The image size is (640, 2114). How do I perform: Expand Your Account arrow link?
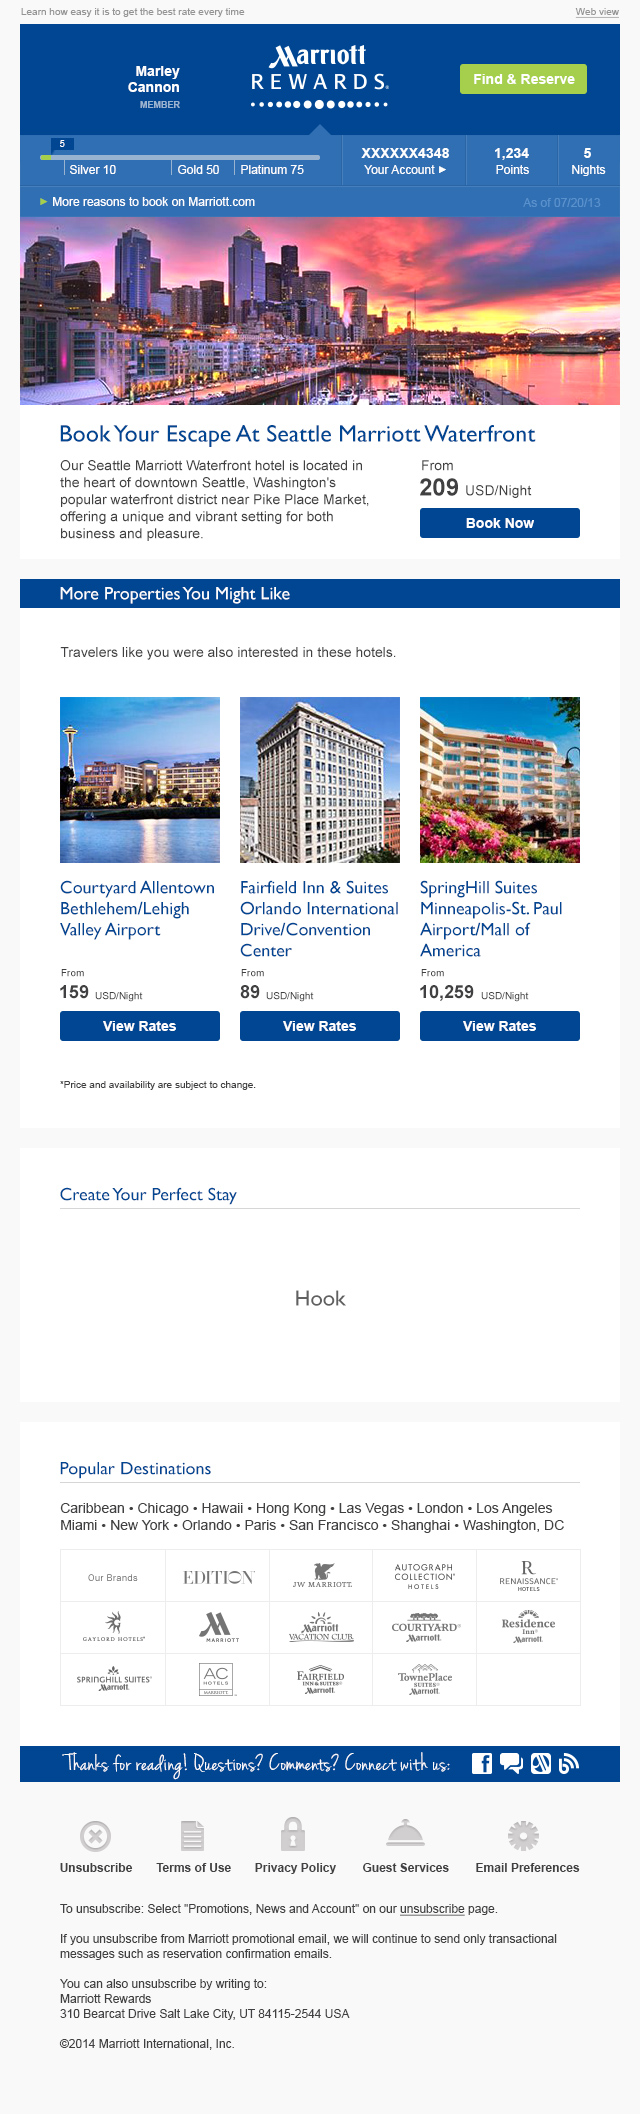405,170
